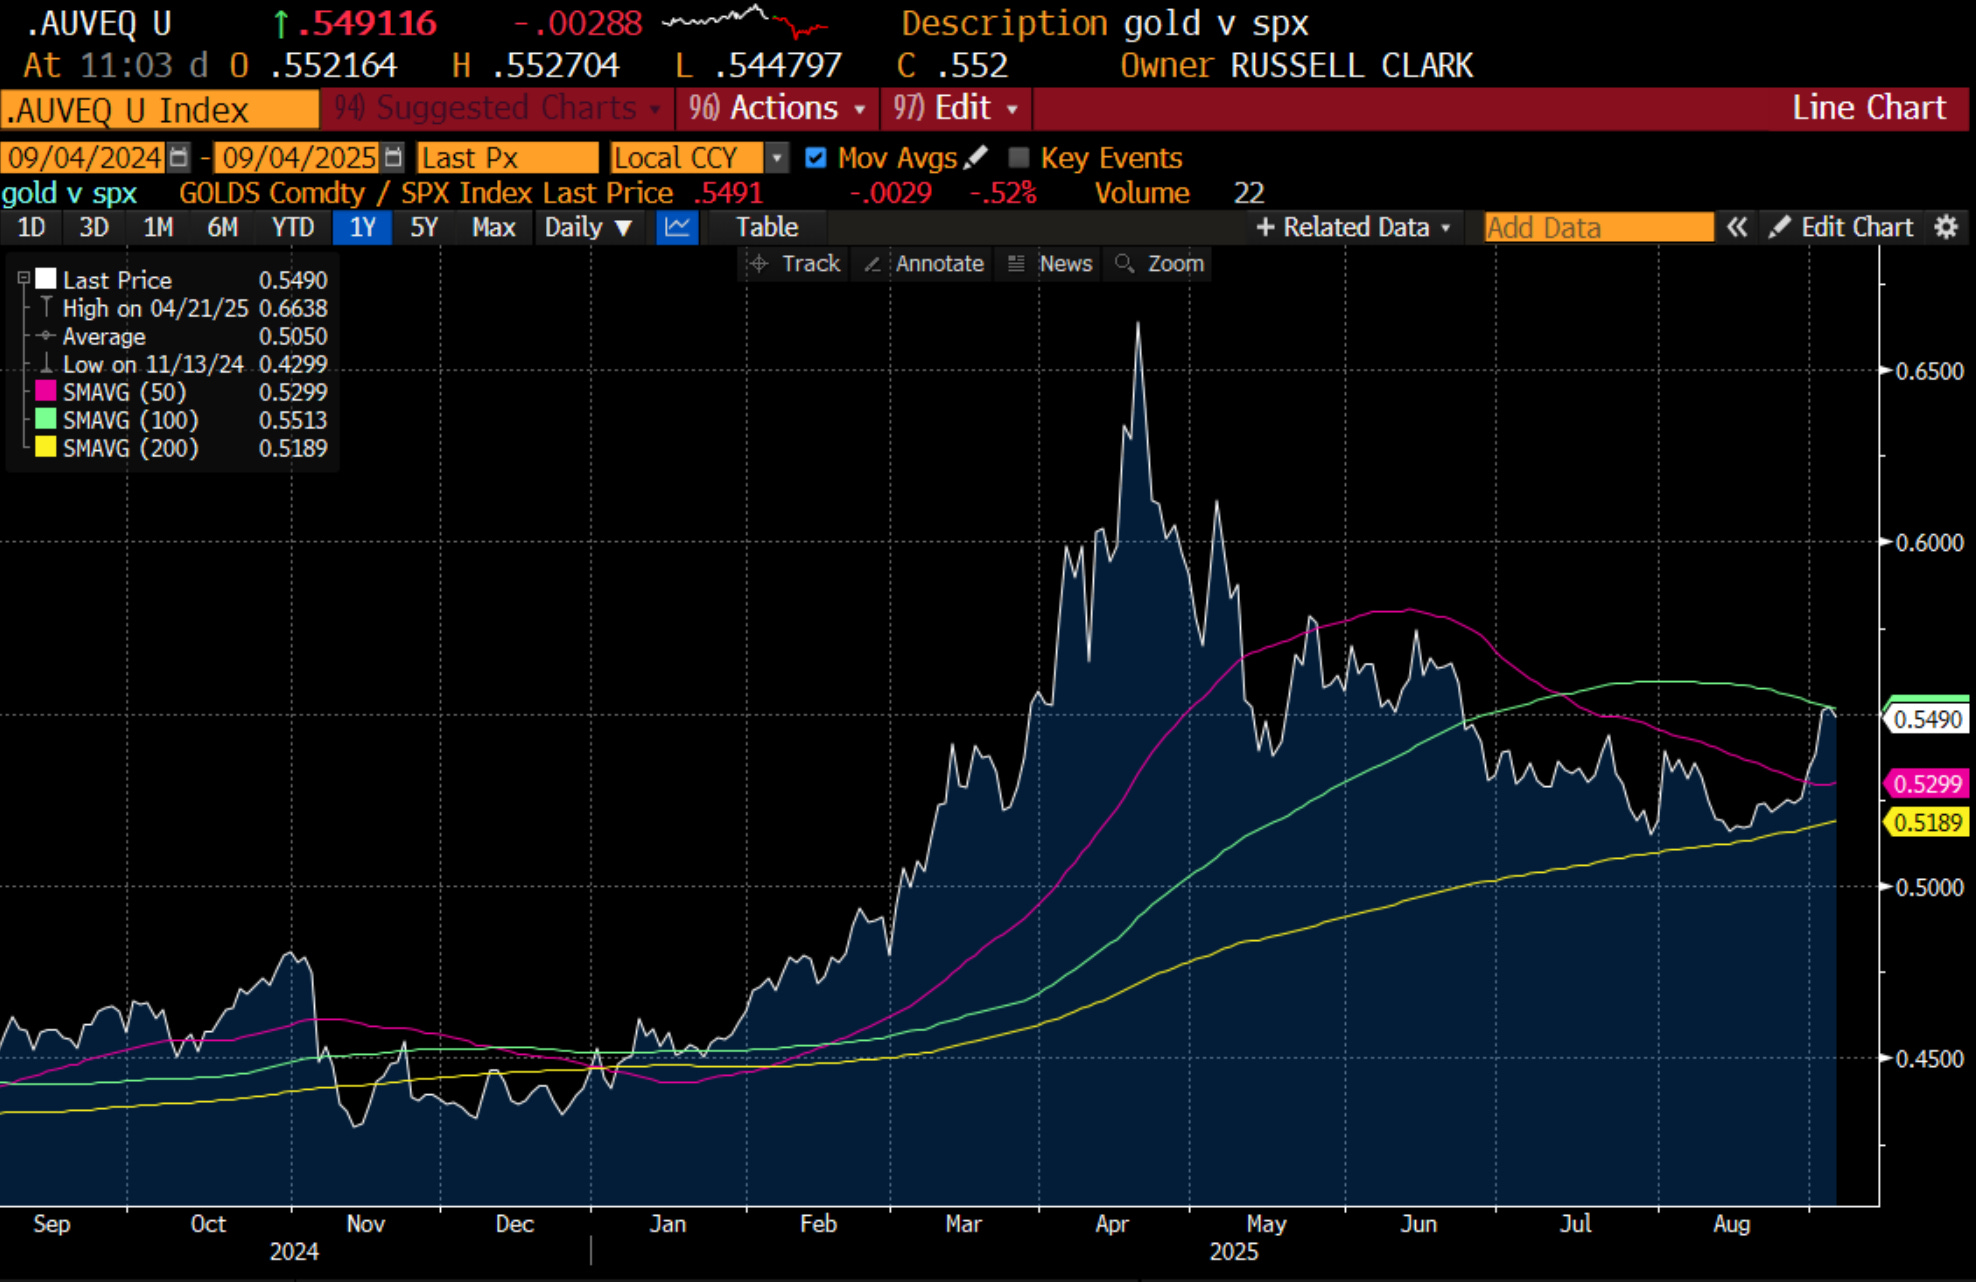The image size is (1976, 1282).
Task: Enable the Key Events checkbox
Action: pos(1018,157)
